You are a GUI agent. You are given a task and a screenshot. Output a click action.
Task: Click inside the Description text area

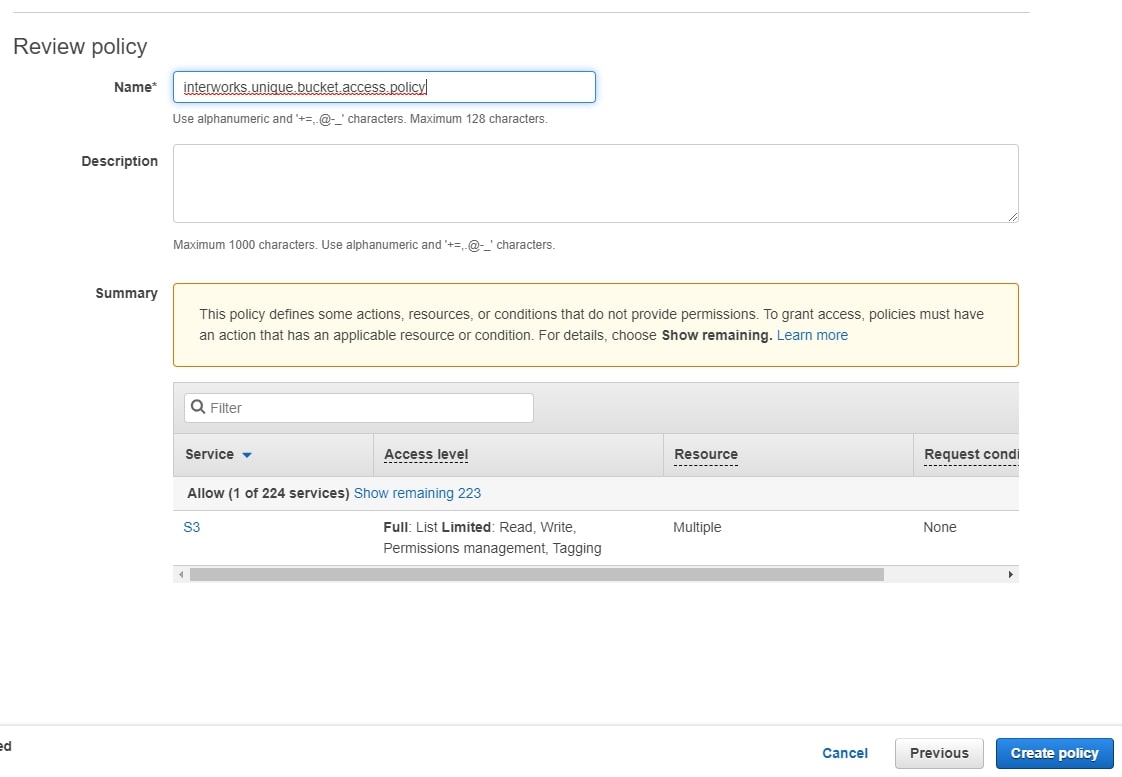pyautogui.click(x=595, y=184)
